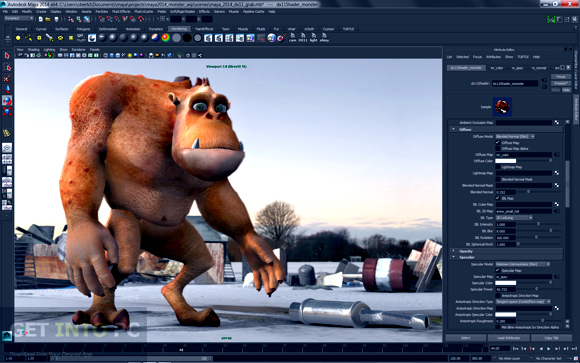Click the yellow point light shelf icon
The width and height of the screenshot is (580, 363).
pyautogui.click(x=18, y=38)
